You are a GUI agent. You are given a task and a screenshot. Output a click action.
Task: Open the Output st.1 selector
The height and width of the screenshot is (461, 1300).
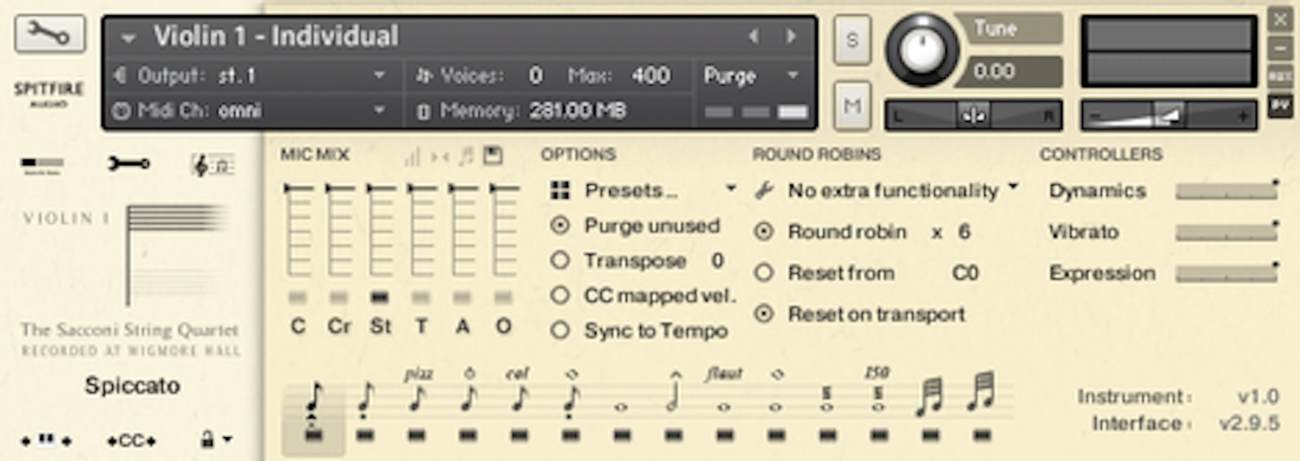click(x=250, y=76)
